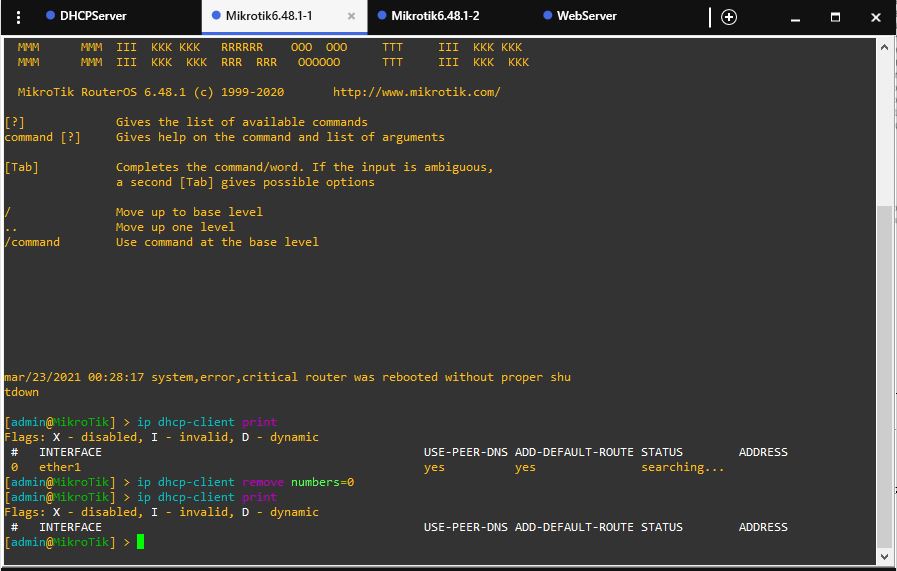
Task: Close the Mikrotik6.48.1-1 tab
Action: click(351, 17)
